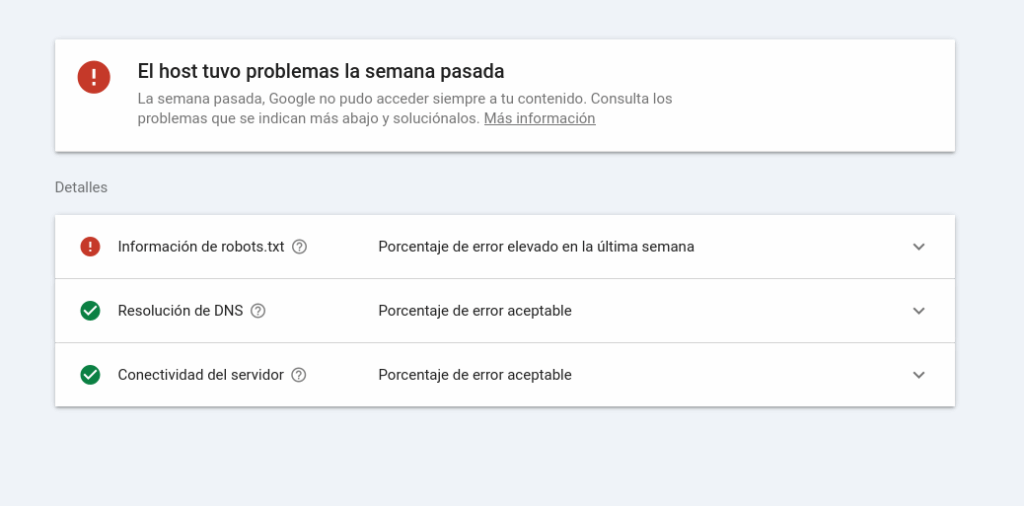The image size is (1024, 506).
Task: Click the server row 'Porcentaje de error aceptable' text
Action: (x=475, y=375)
